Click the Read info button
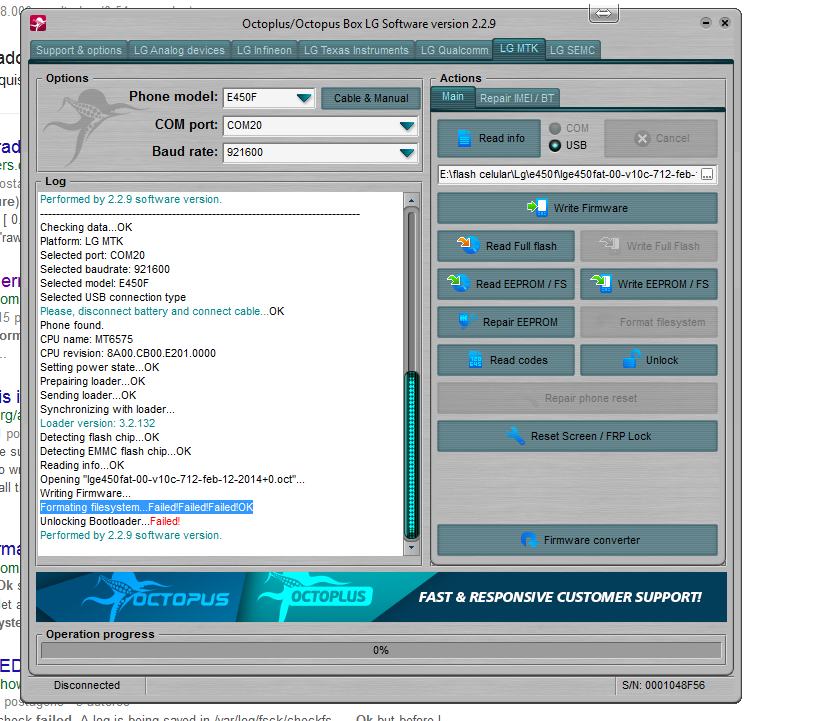The width and height of the screenshot is (839, 721). pyautogui.click(x=489, y=138)
